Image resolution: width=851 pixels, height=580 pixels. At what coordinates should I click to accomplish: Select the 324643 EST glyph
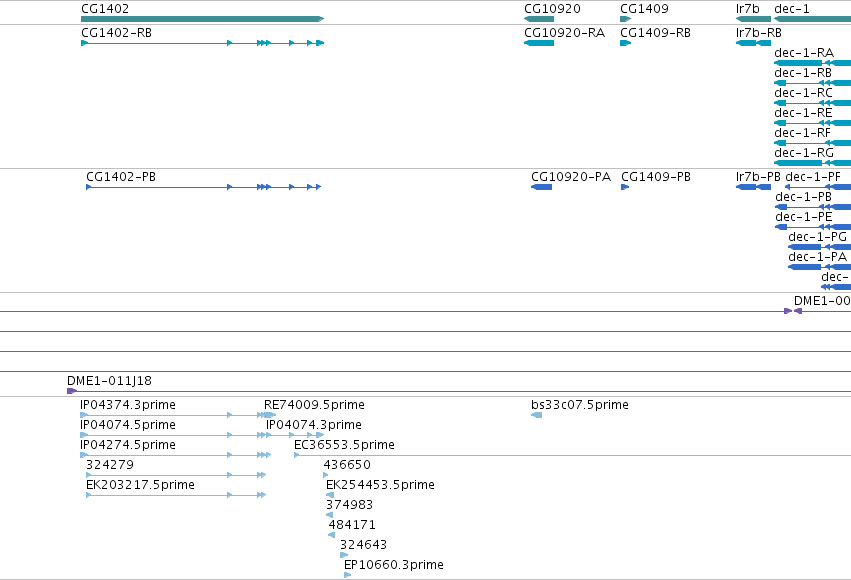tap(344, 556)
